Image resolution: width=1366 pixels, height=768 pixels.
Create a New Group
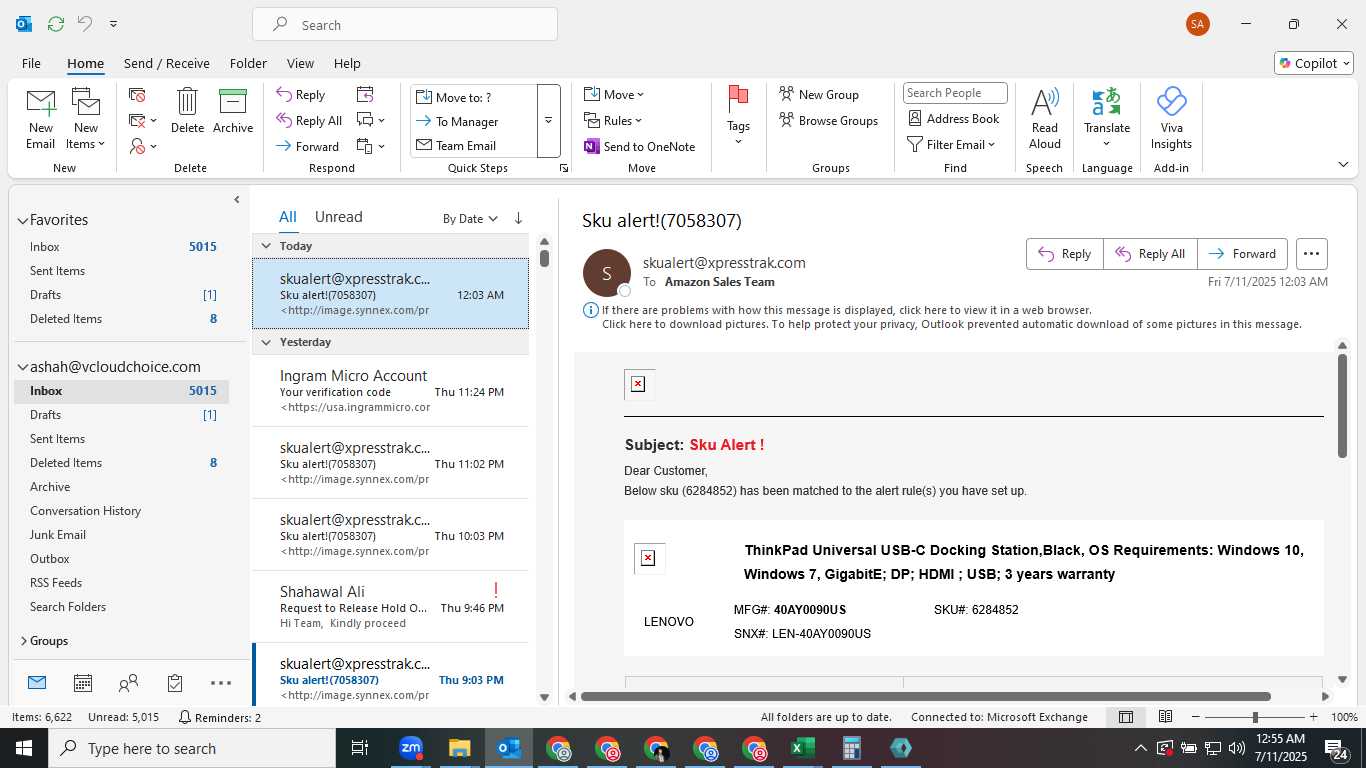click(x=819, y=95)
